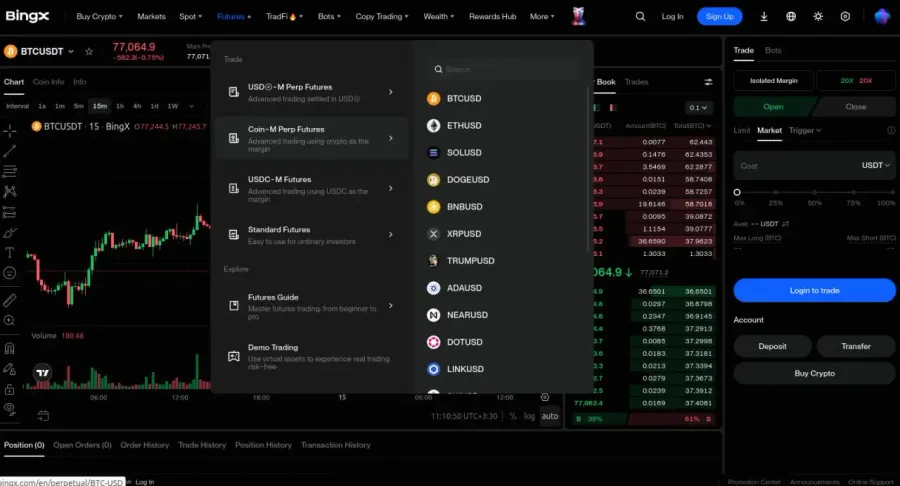Expand Coin-M Perp Futures submenu
Image resolution: width=900 pixels, height=486 pixels.
pyautogui.click(x=391, y=138)
